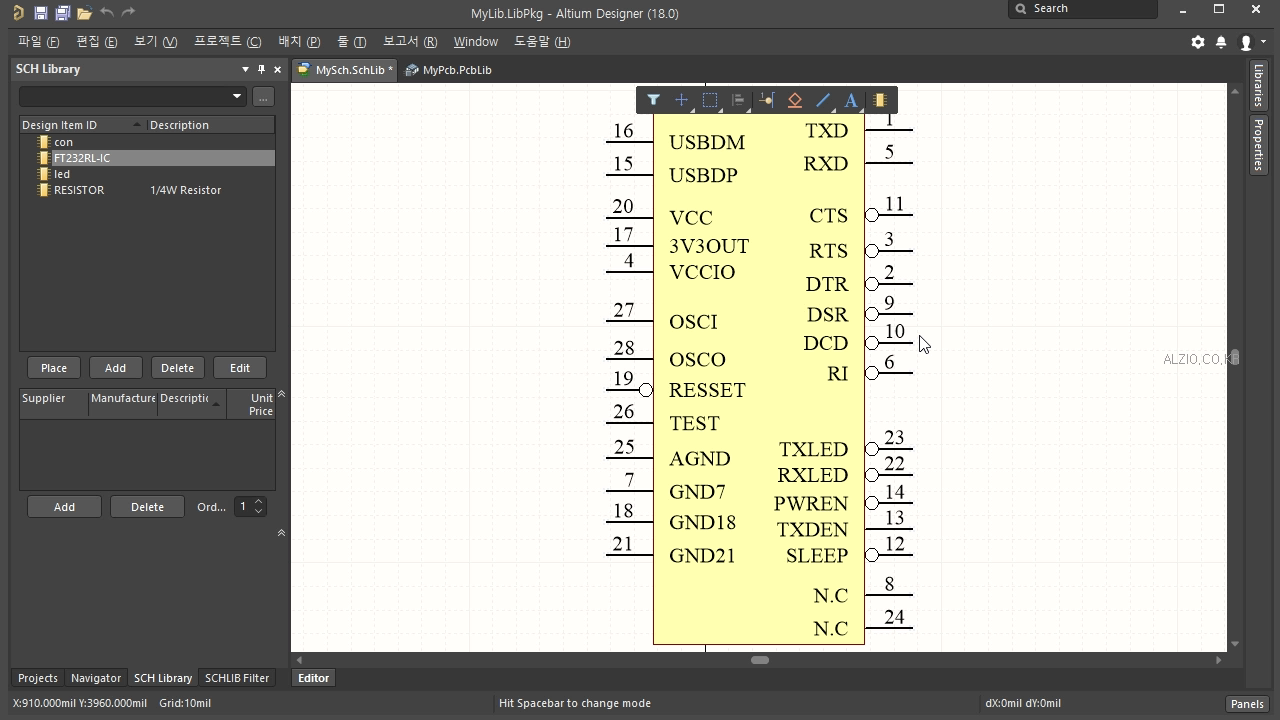Select the Move objects cross tool
Image resolution: width=1280 pixels, height=720 pixels.
(x=681, y=100)
